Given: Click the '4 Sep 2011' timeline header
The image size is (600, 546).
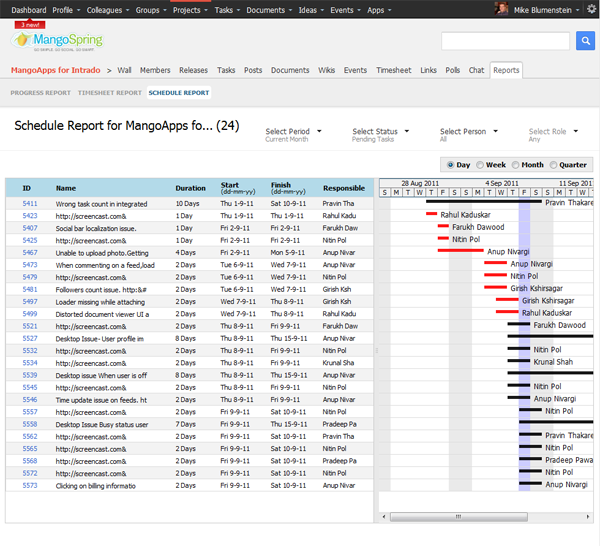Looking at the screenshot, I should [502, 183].
